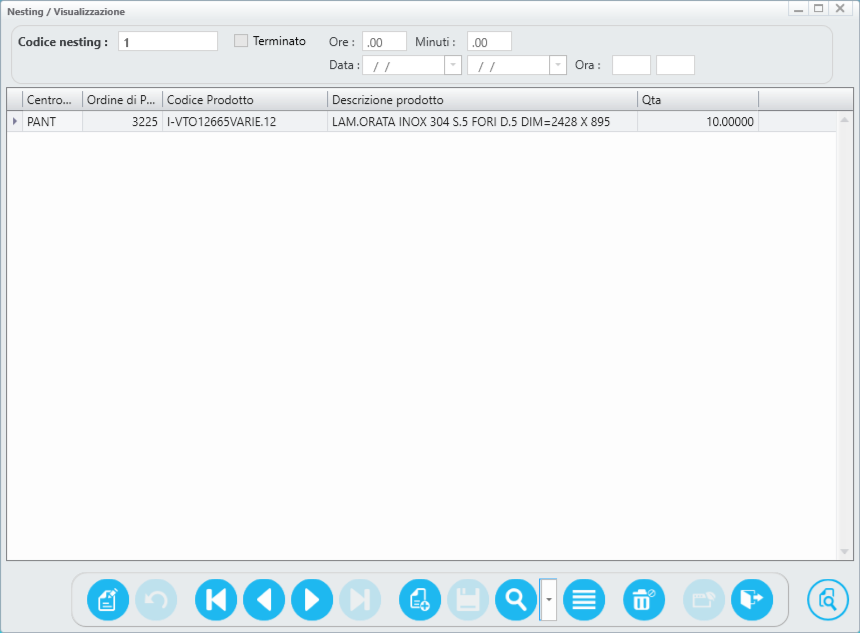This screenshot has width=860, height=633.
Task: Click the second date field
Action: pyautogui.click(x=509, y=65)
